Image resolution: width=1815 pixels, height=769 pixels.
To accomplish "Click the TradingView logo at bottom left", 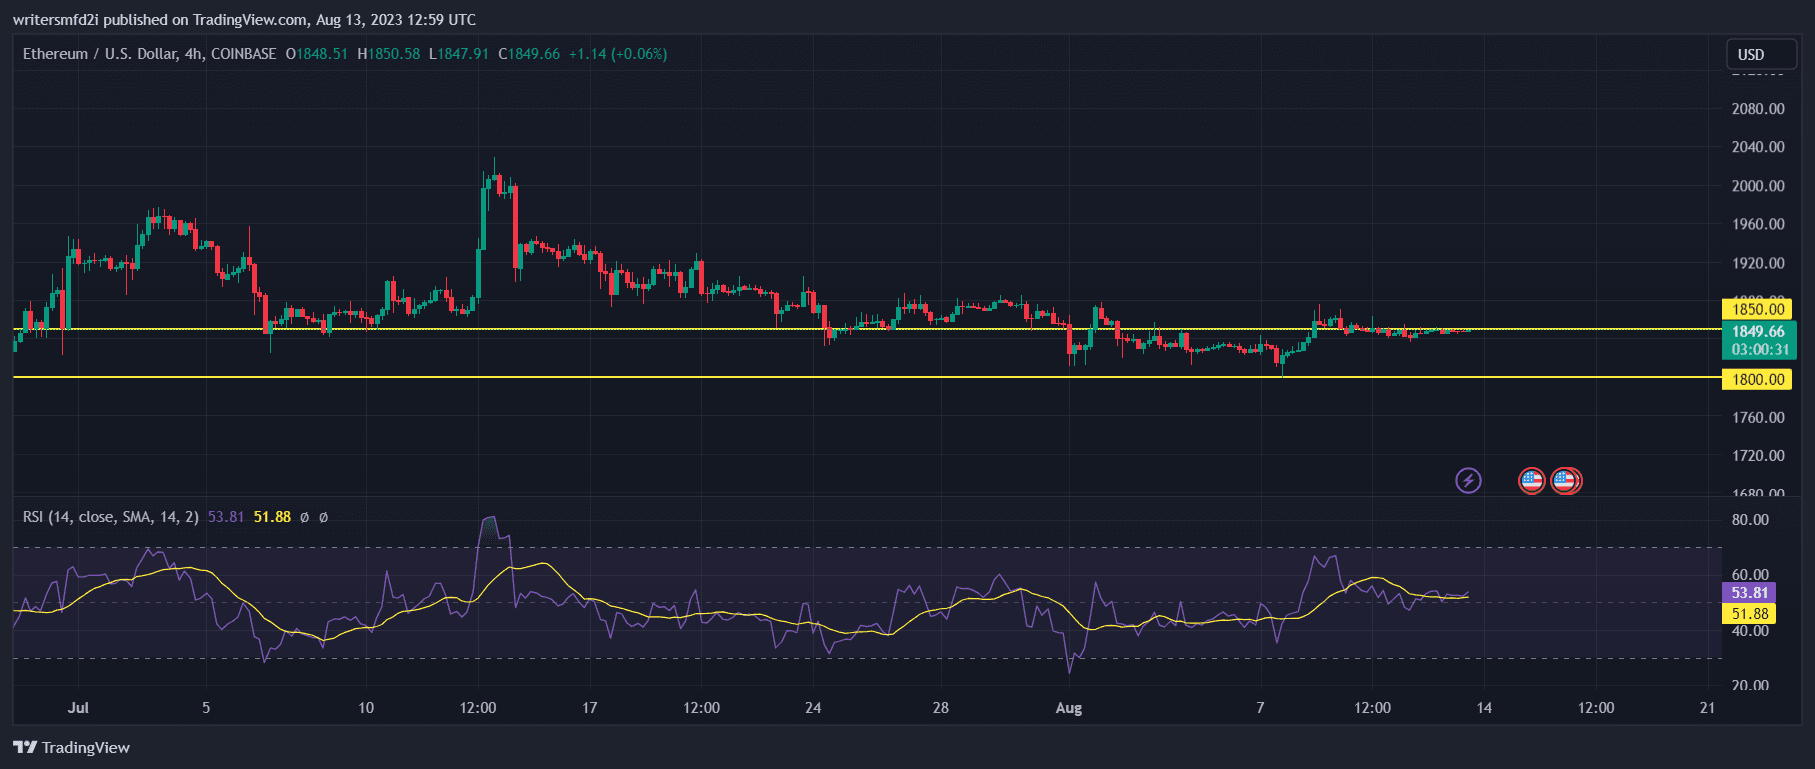I will (71, 747).
